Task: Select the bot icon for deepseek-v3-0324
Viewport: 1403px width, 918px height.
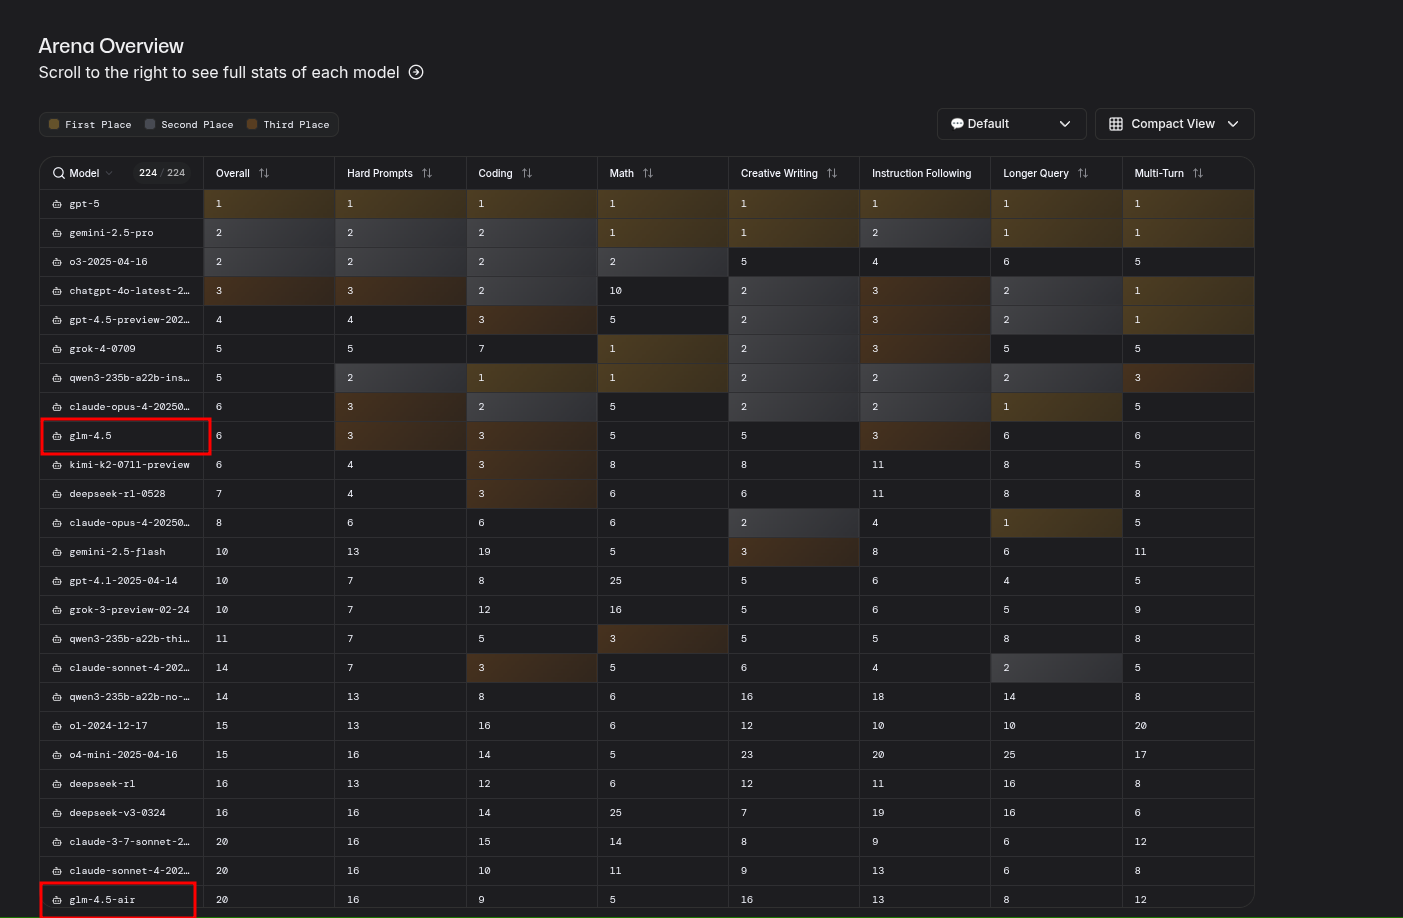Action: (x=57, y=813)
